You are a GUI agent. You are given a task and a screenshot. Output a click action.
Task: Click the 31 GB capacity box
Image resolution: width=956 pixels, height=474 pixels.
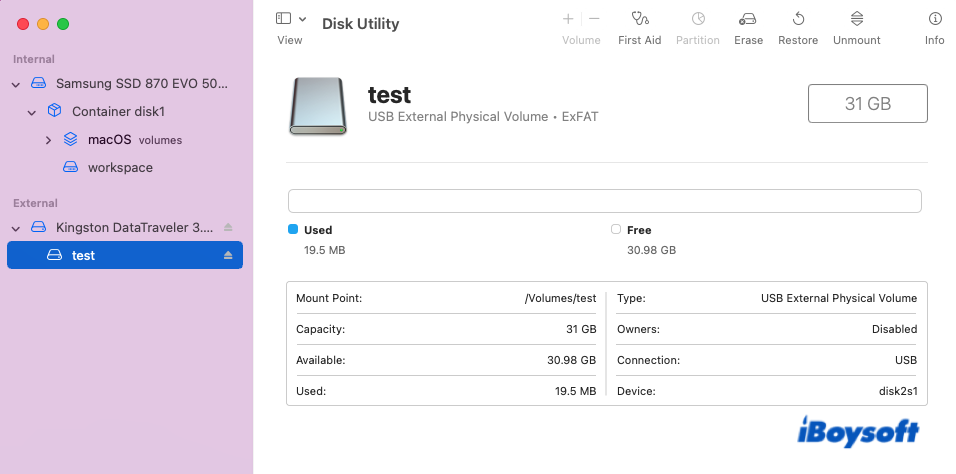[x=867, y=104]
